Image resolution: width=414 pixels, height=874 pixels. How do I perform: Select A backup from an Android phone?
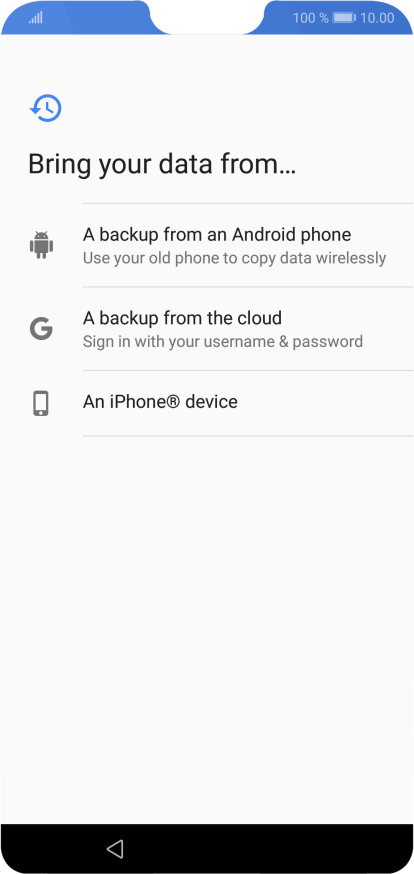click(248, 245)
